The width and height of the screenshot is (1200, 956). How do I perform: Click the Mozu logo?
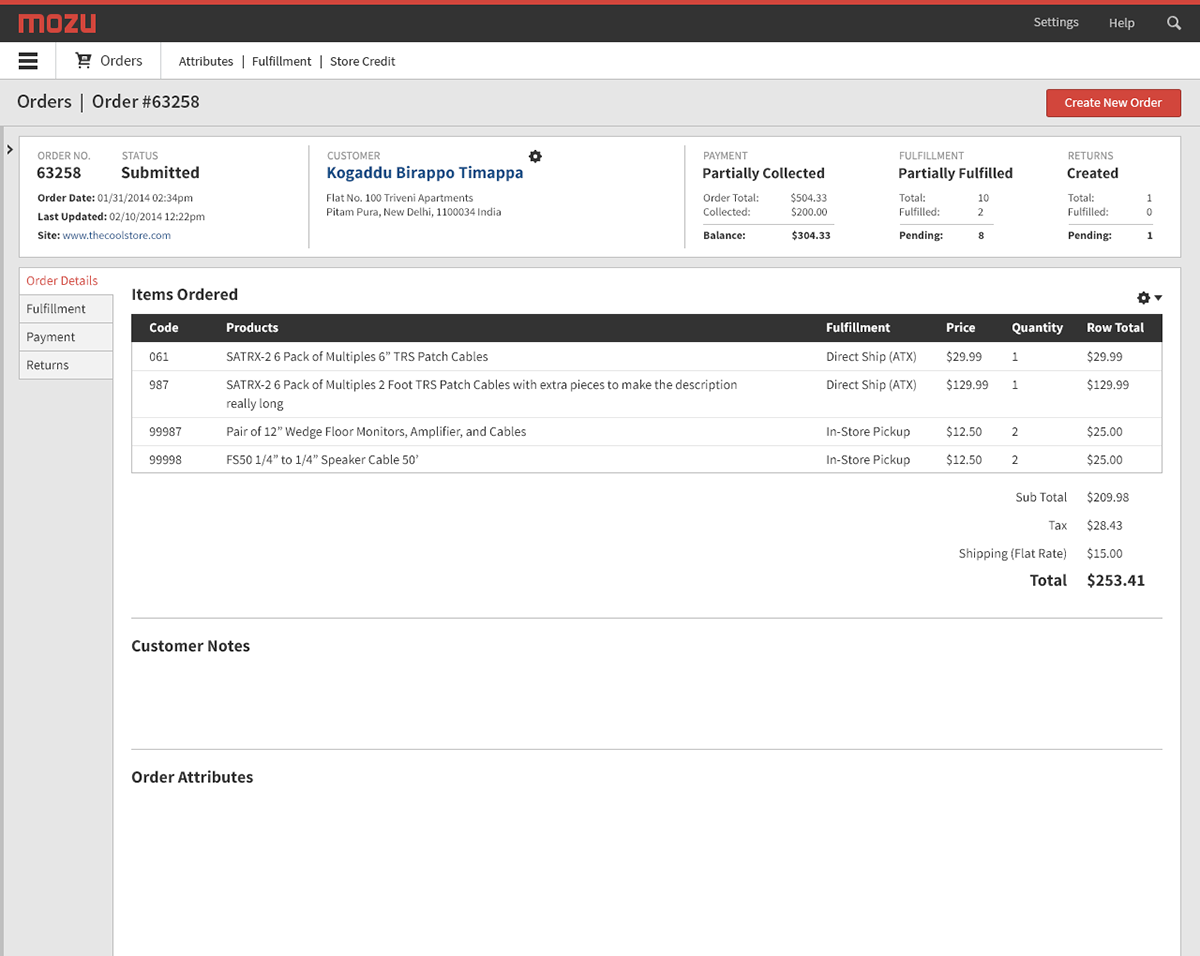click(56, 23)
